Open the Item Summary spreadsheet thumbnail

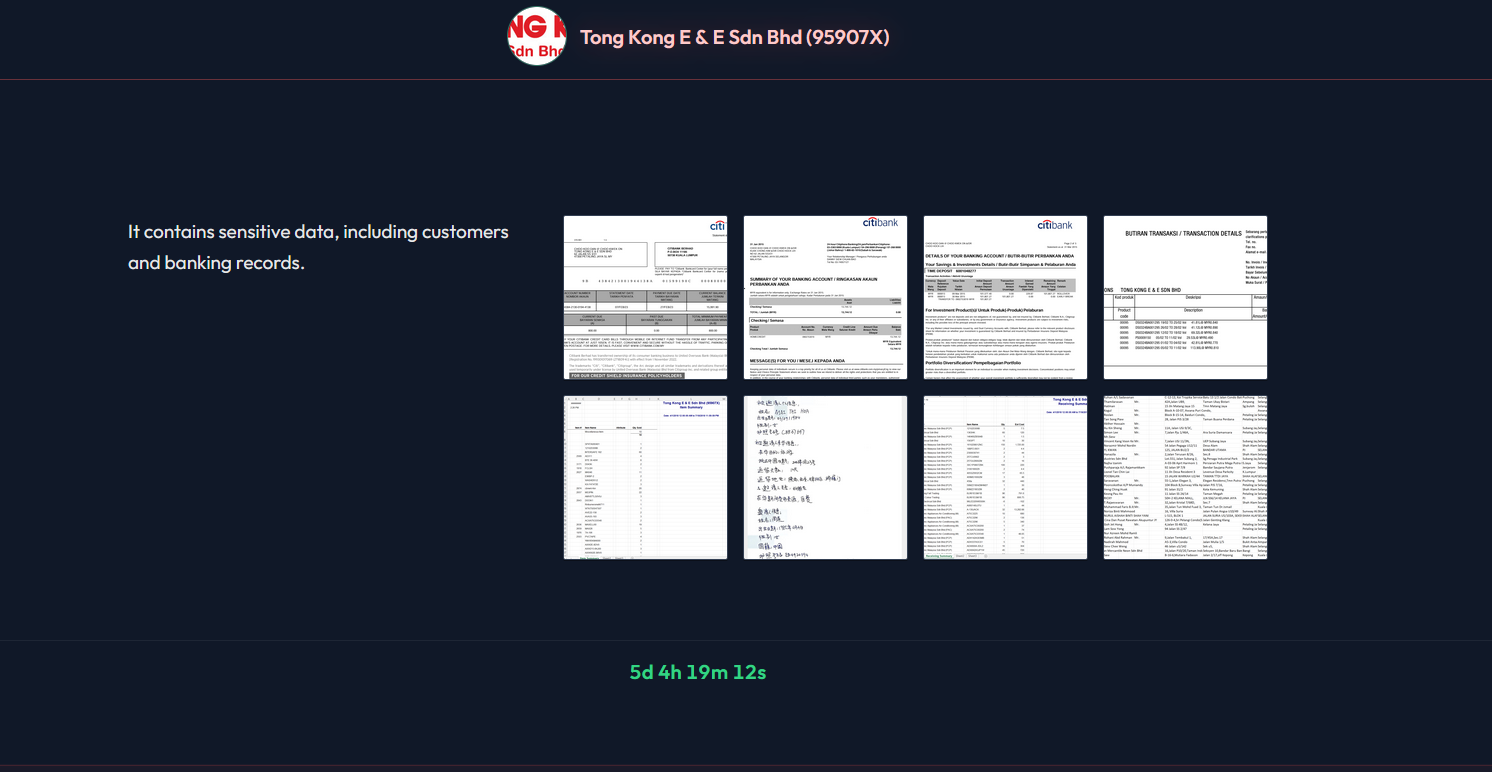tap(645, 477)
